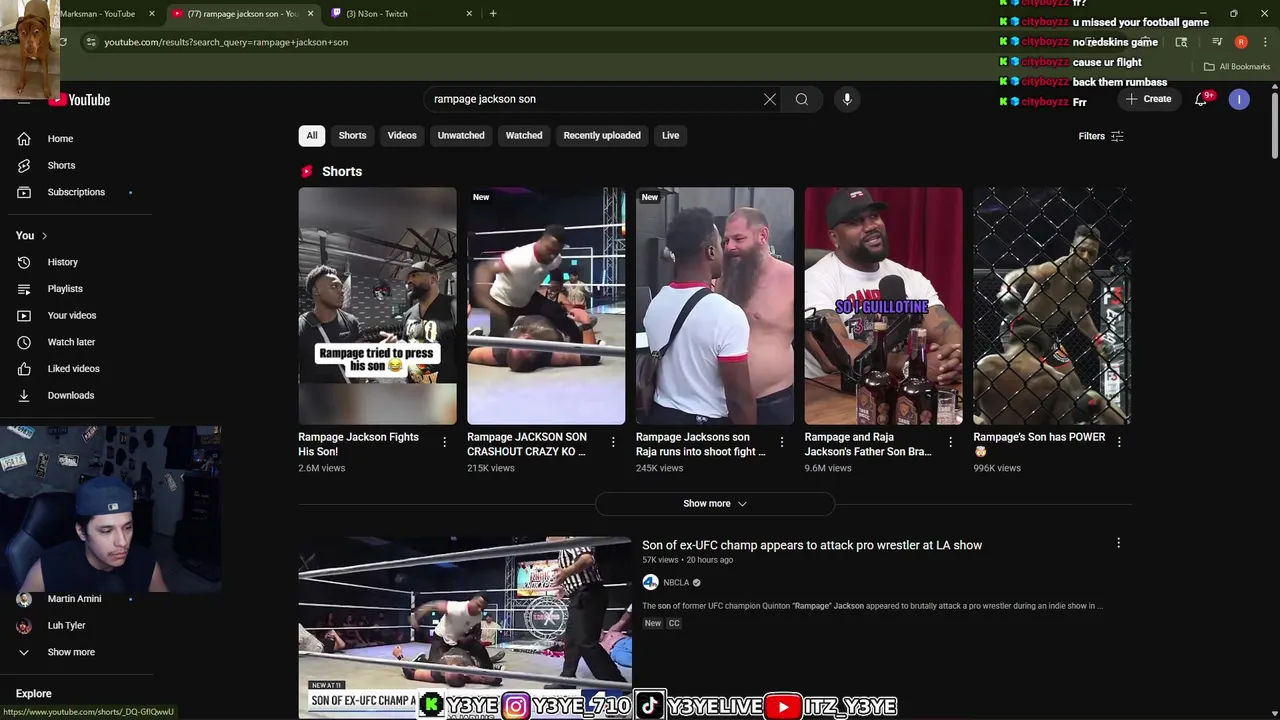Viewport: 1280px width, 720px height.
Task: Open options menu for 'Raja runs into shoot fight'
Action: [782, 441]
